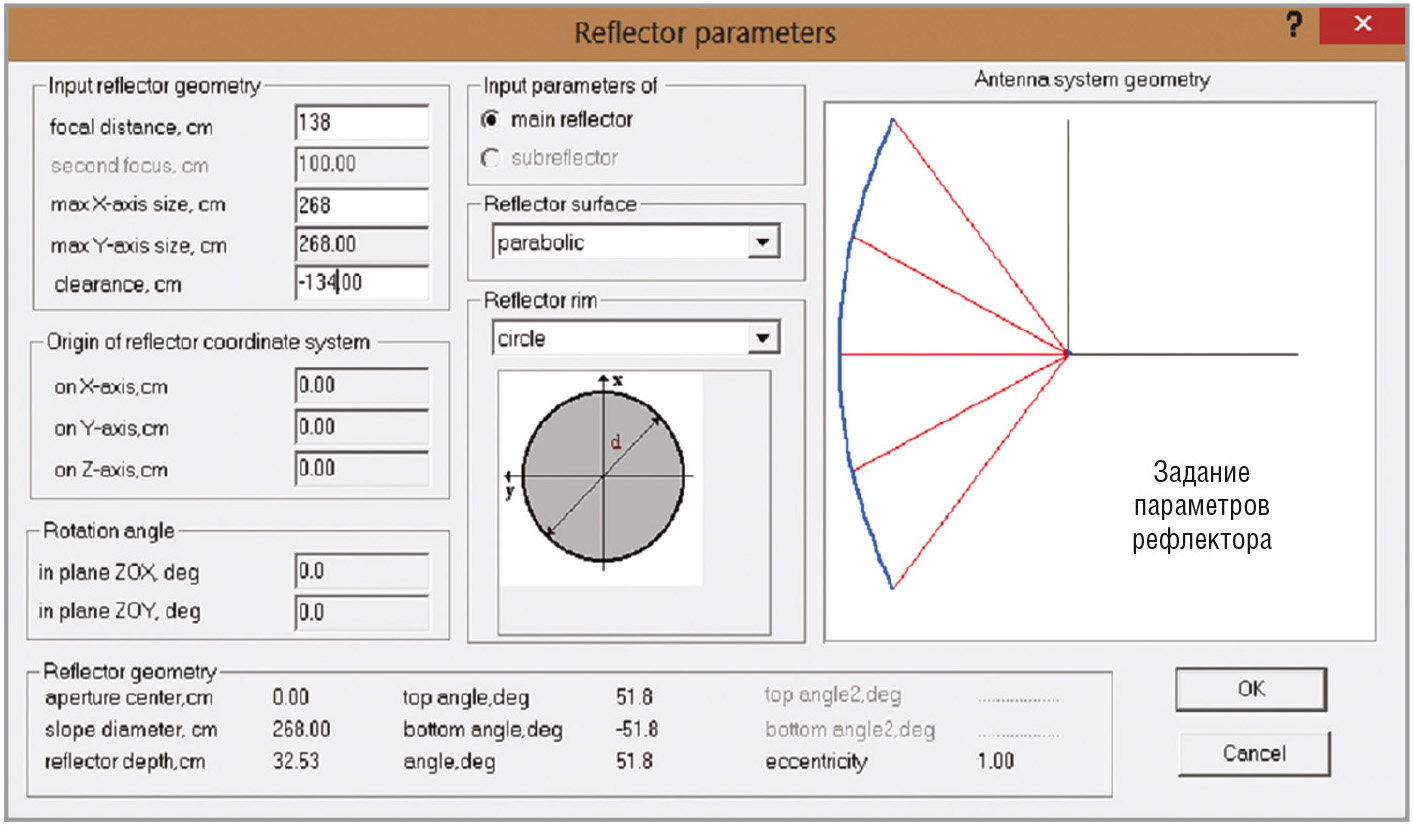Select the subreflector radio option
The image size is (1413, 825).
[x=491, y=158]
